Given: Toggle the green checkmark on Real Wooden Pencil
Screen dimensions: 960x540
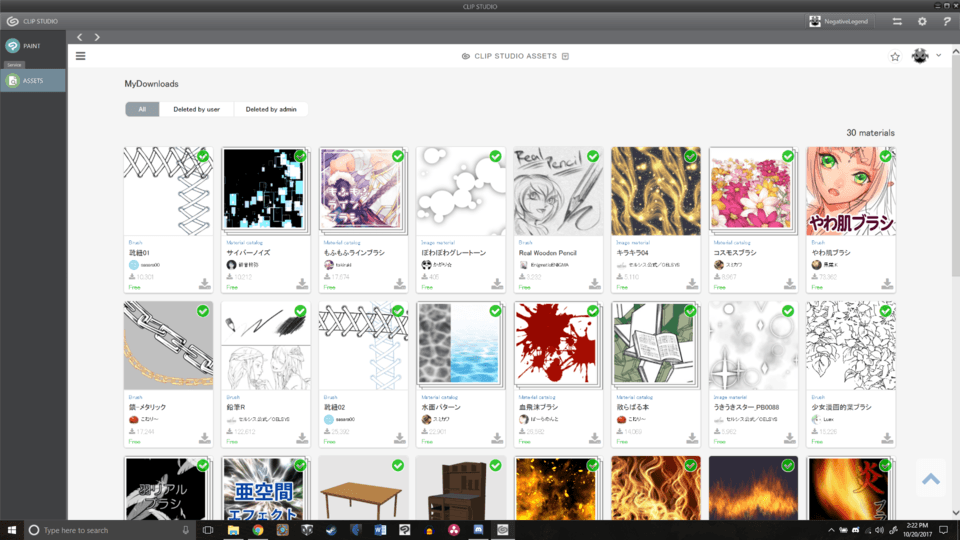Looking at the screenshot, I should point(593,157).
